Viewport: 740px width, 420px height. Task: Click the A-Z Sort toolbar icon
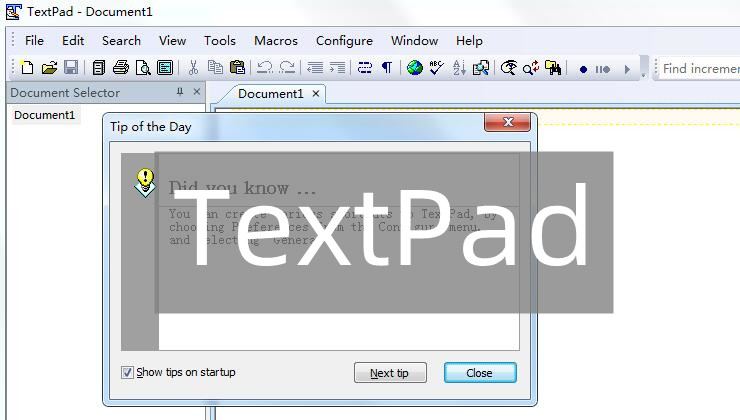coord(459,68)
